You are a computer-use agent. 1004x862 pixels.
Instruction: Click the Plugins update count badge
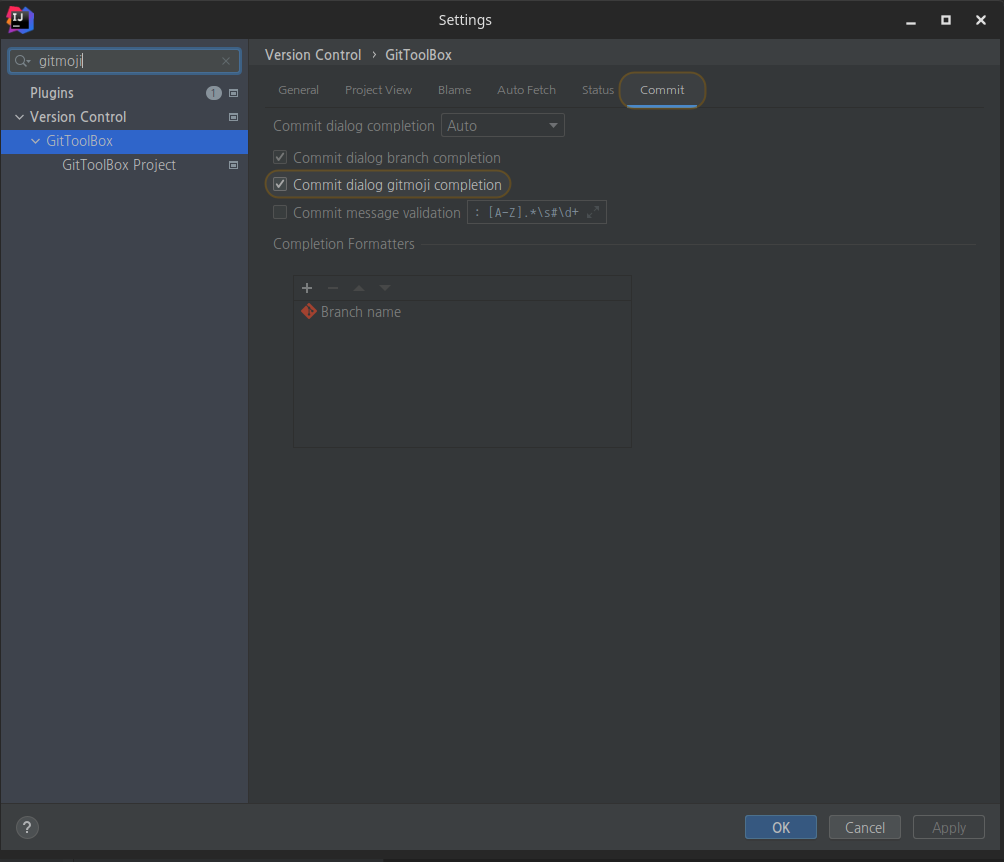coord(214,94)
